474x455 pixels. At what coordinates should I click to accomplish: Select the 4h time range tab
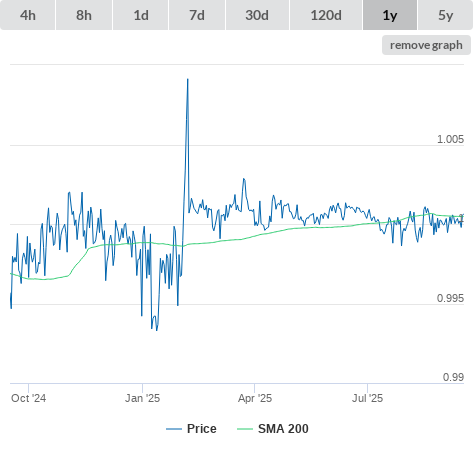click(28, 15)
